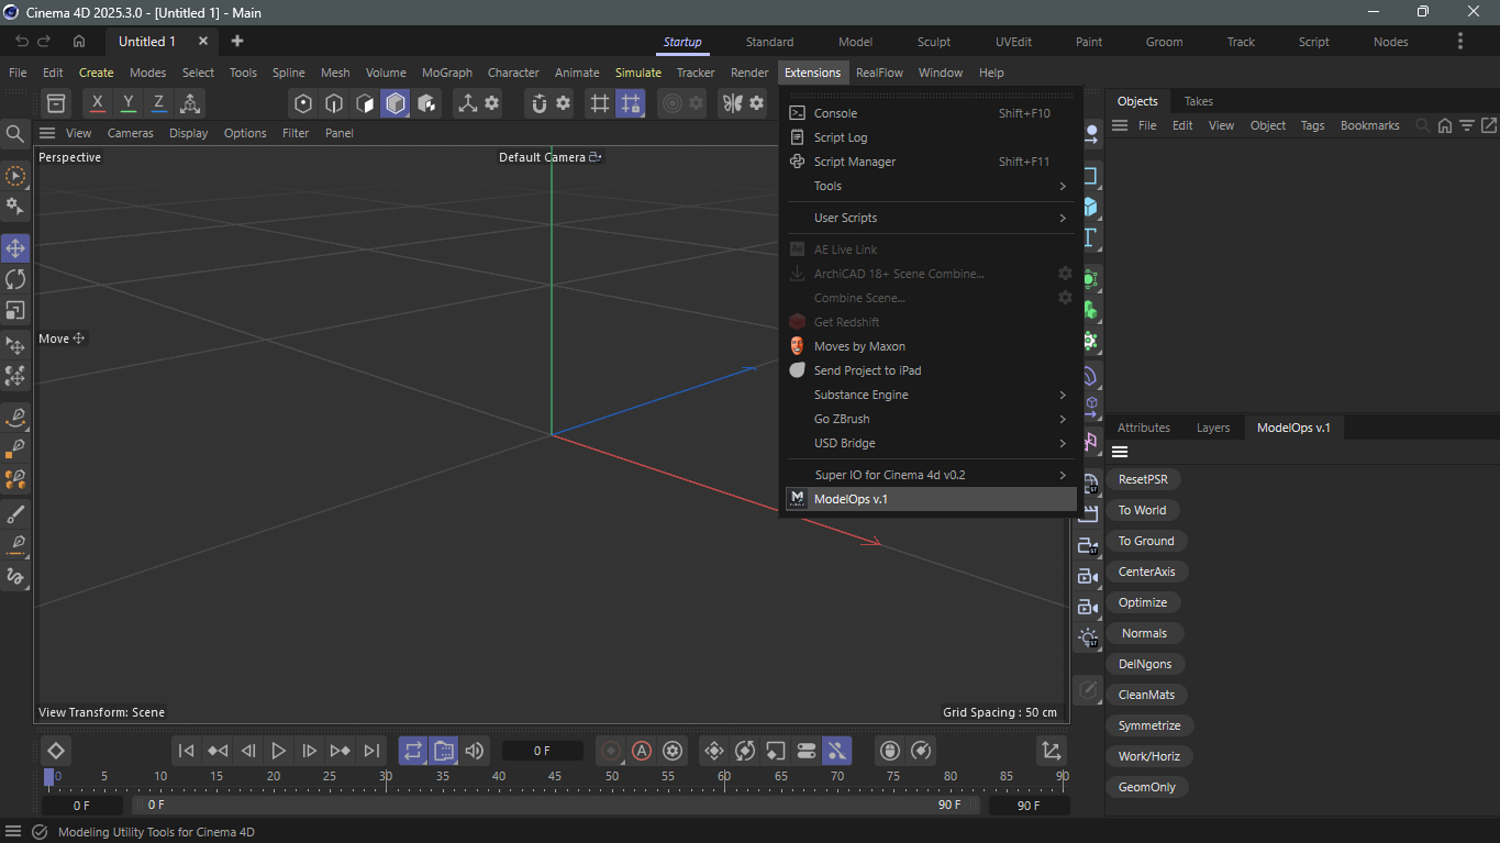1500x843 pixels.
Task: Expand the Substance Engine submenu
Action: point(932,395)
